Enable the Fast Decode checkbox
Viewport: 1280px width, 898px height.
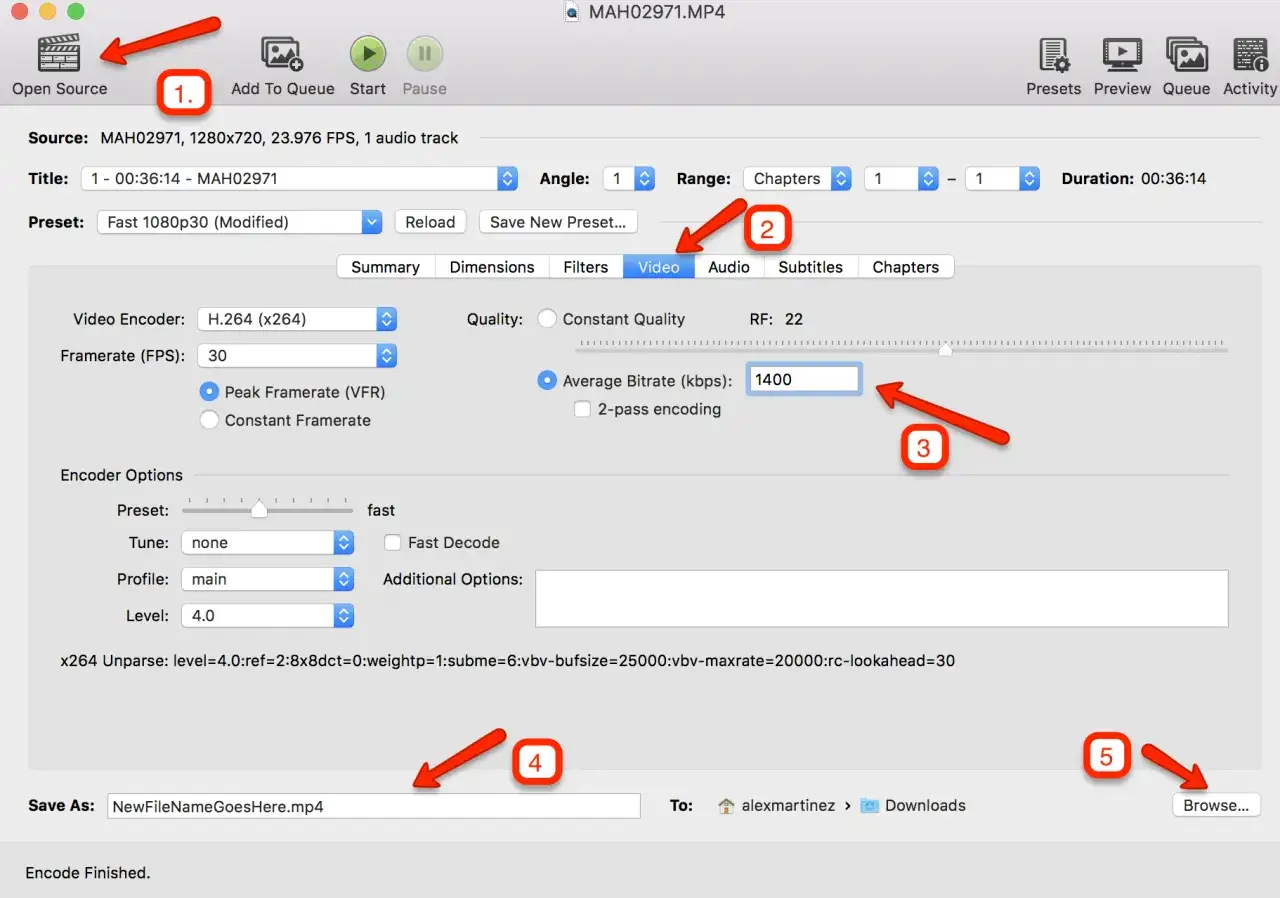point(392,542)
